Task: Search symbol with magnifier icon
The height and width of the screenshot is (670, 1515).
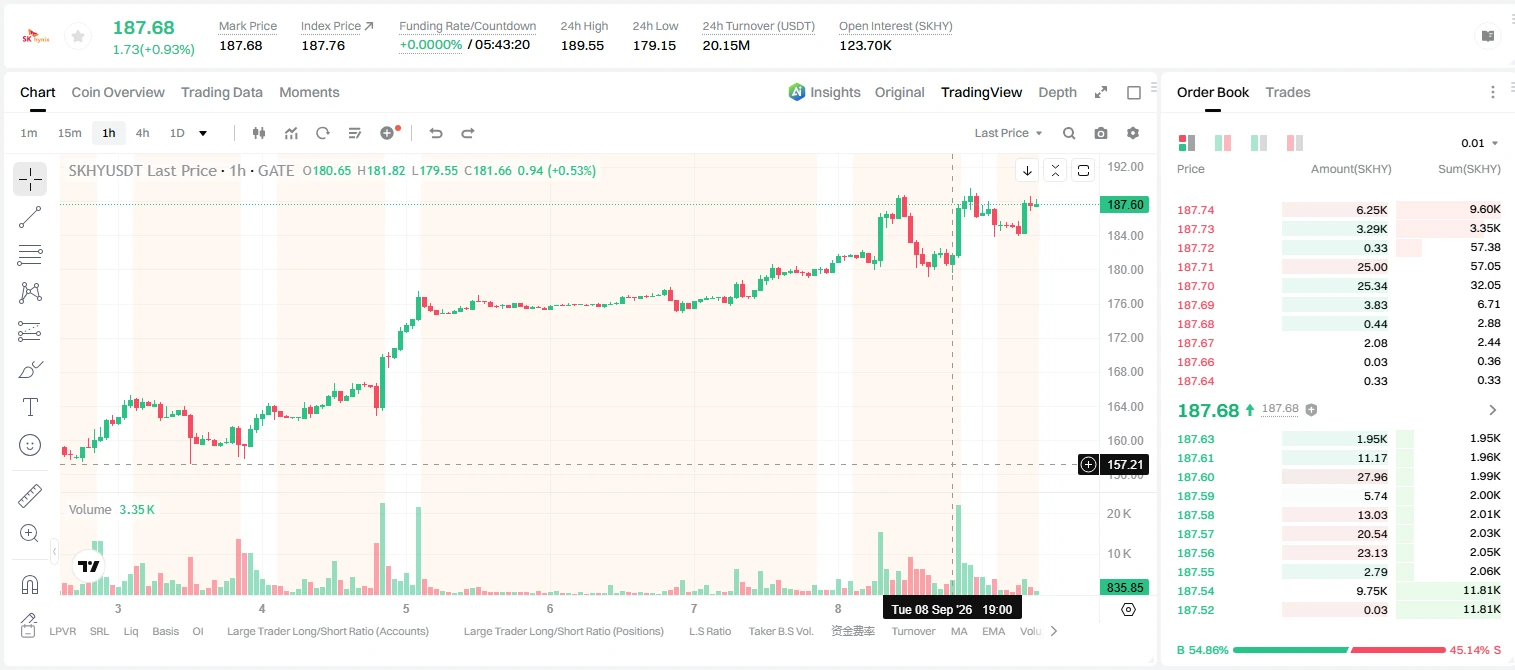Action: 1069,133
